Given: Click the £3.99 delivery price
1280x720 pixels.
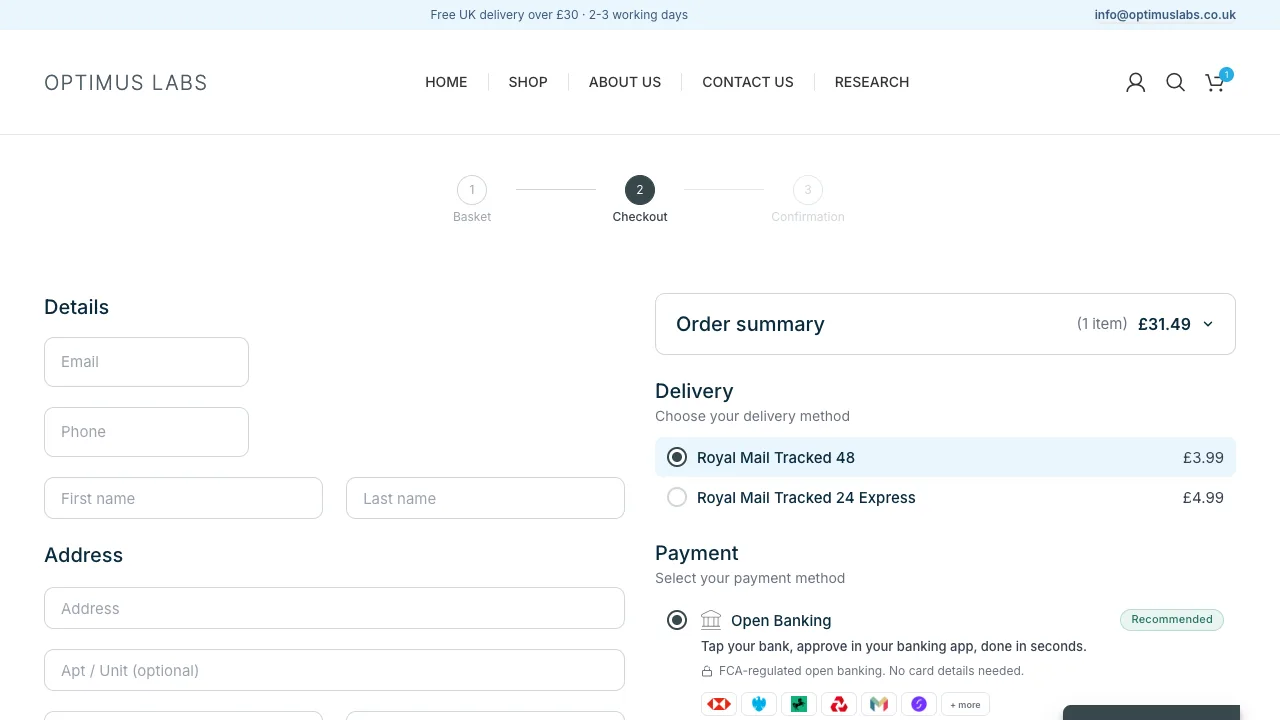Looking at the screenshot, I should (x=1203, y=457).
